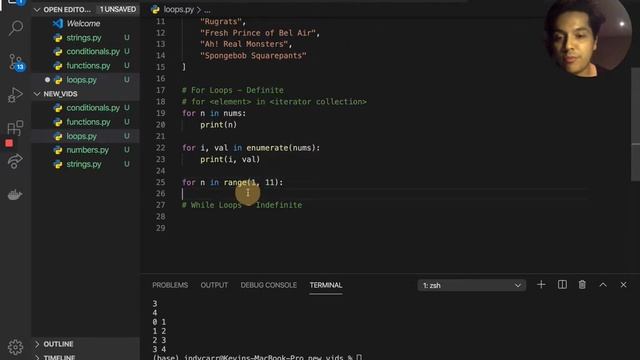Click 'enumerate(nums)' on line 22

click(x=283, y=148)
